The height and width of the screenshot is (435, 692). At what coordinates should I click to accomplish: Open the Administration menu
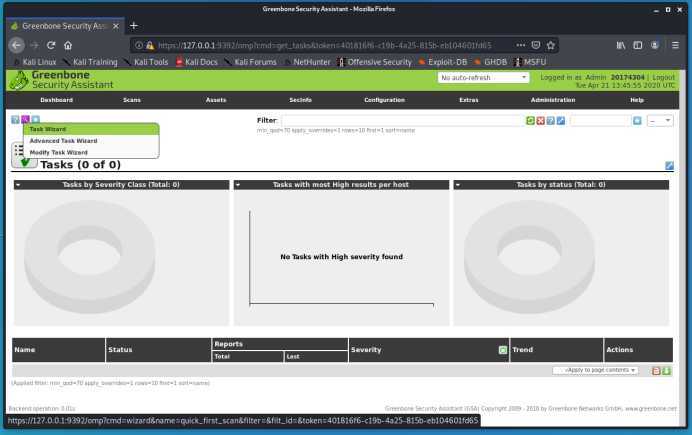coord(553,100)
